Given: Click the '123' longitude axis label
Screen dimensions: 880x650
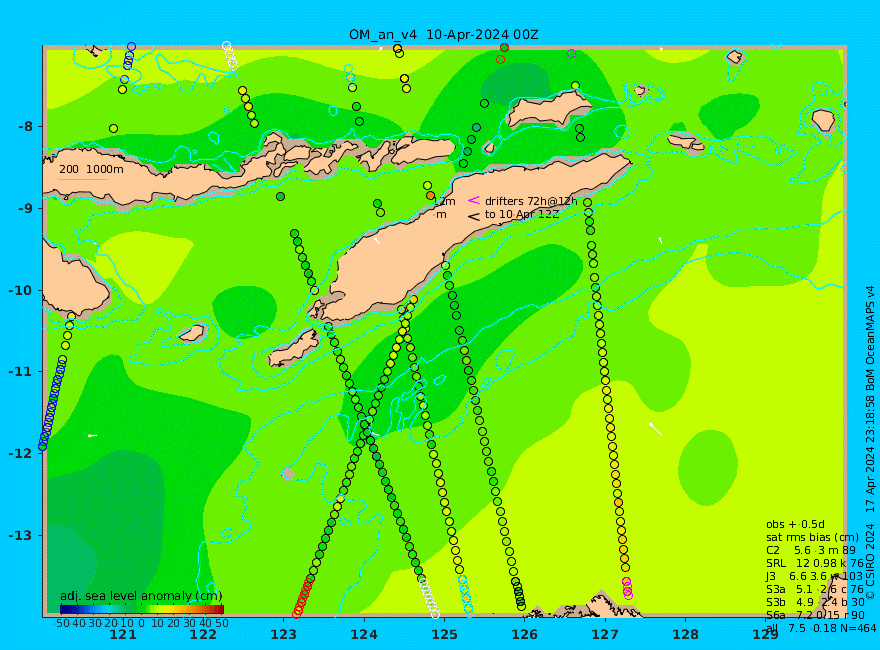Looking at the screenshot, I should (283, 634).
